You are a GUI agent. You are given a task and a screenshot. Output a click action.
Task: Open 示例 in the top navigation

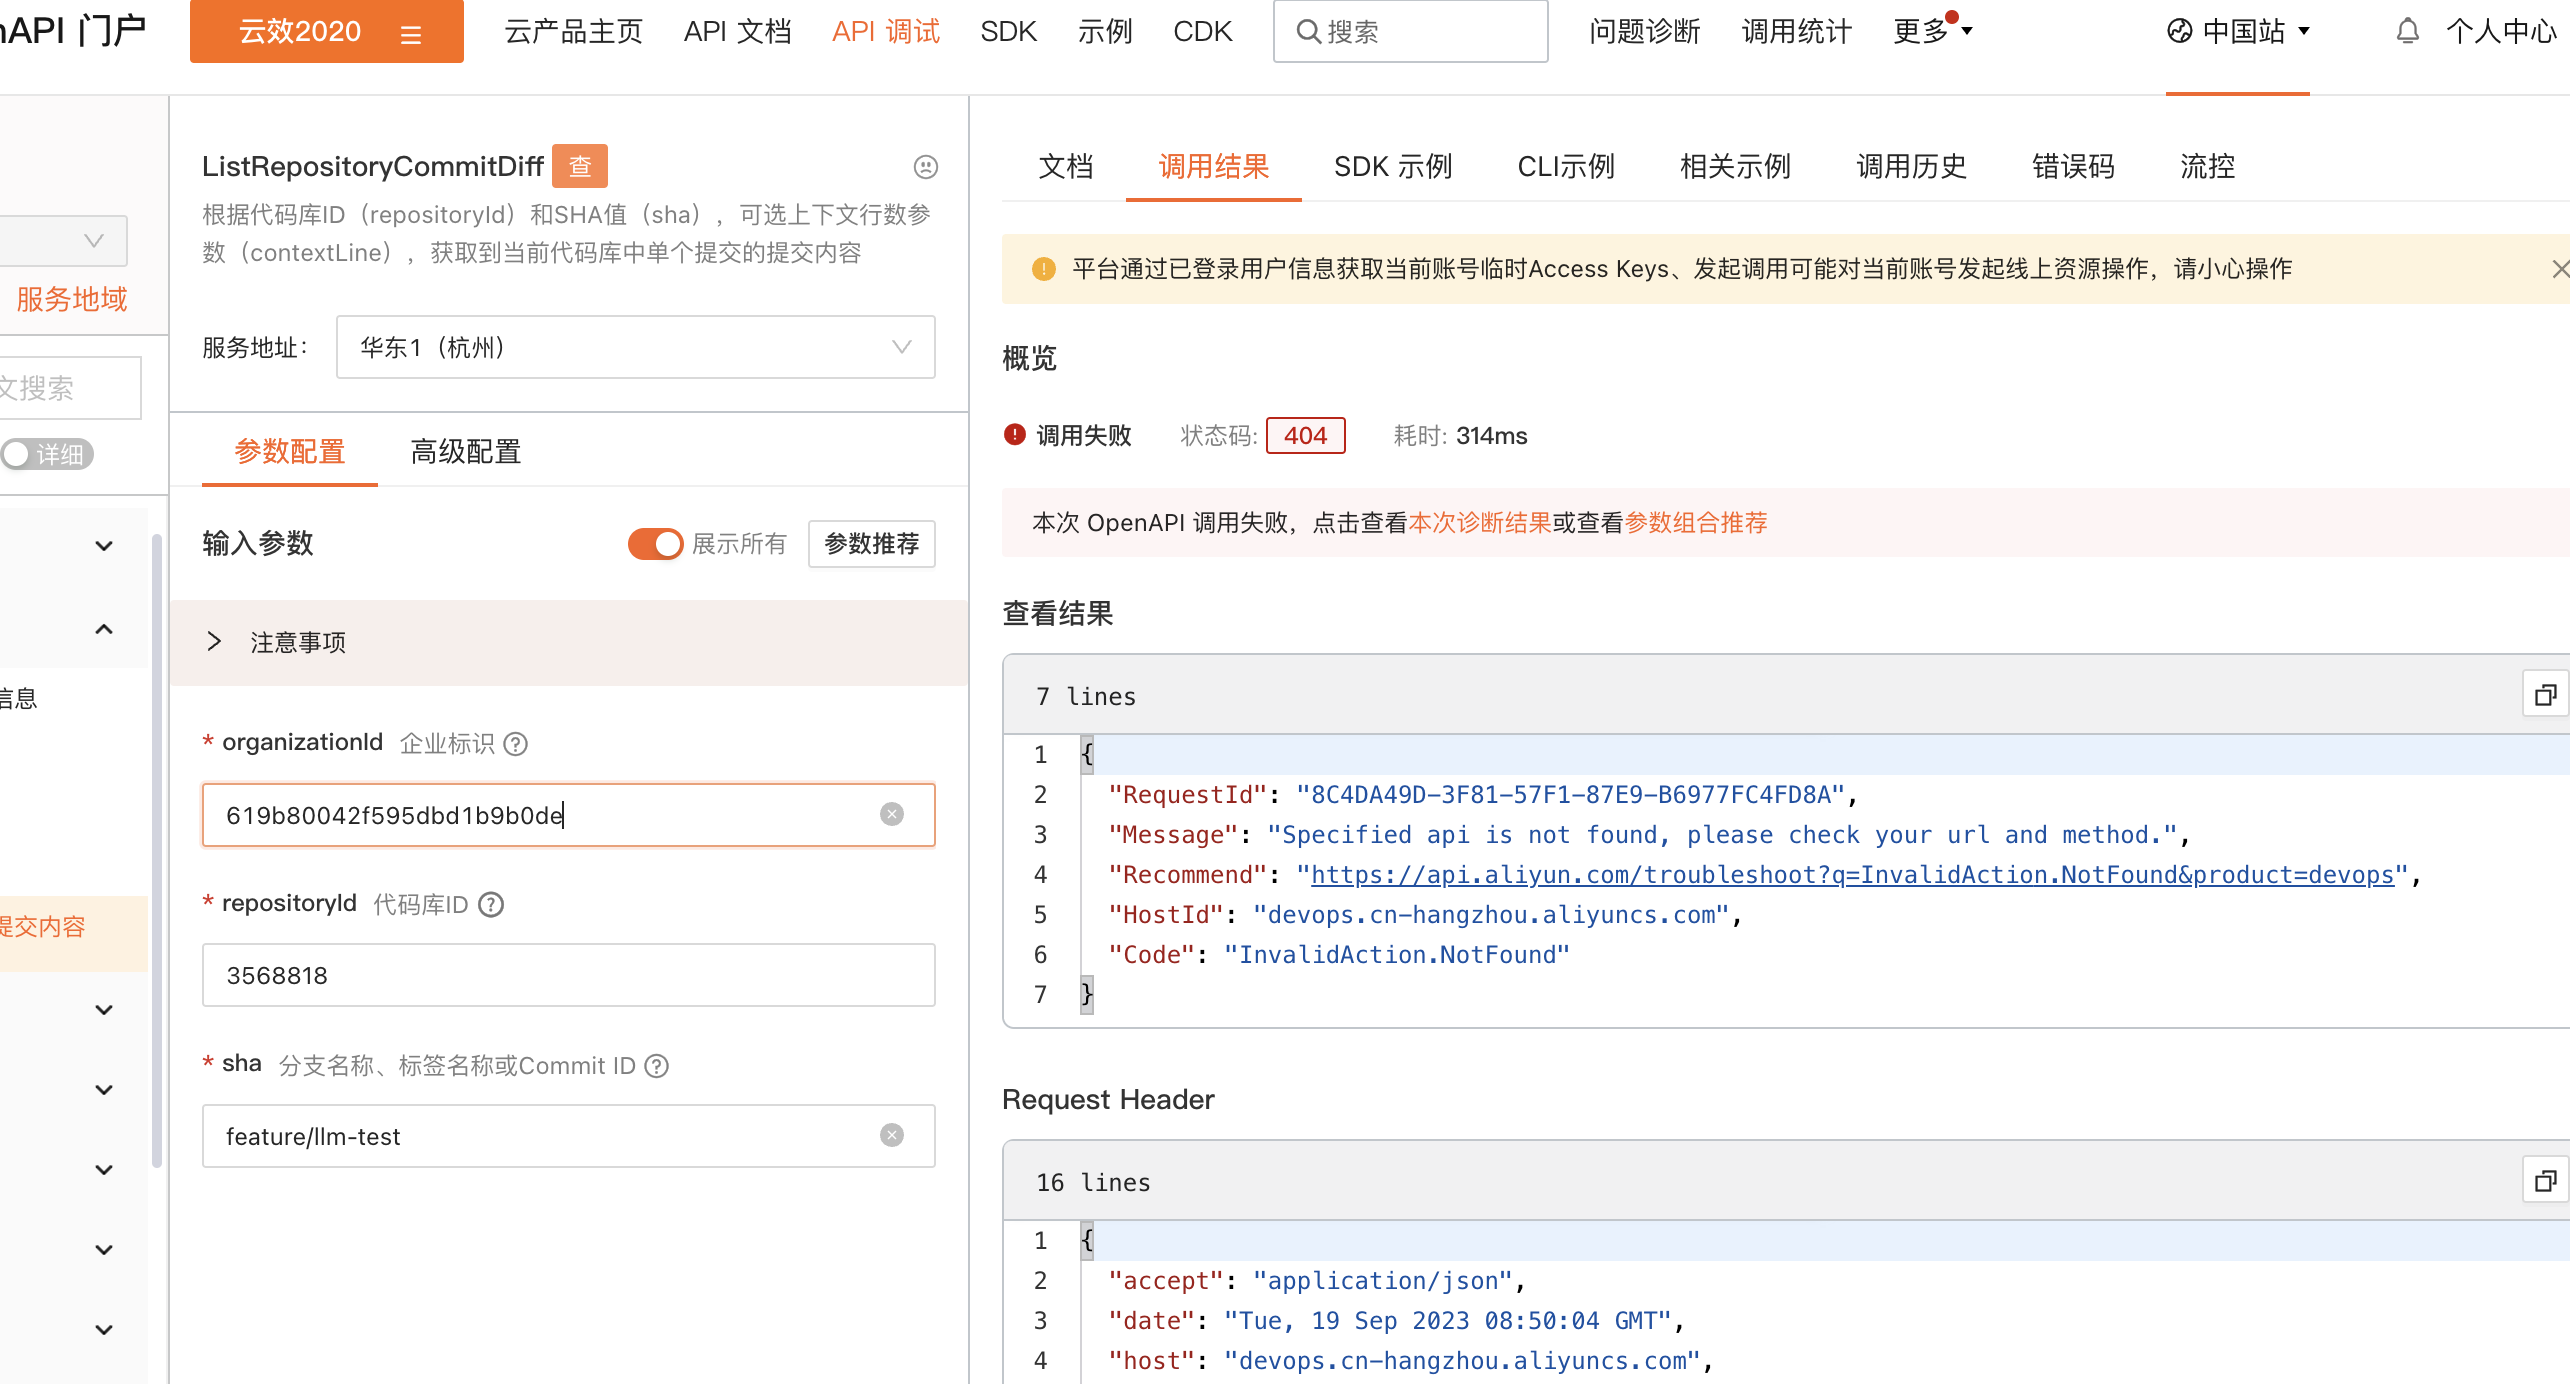pyautogui.click(x=1105, y=32)
